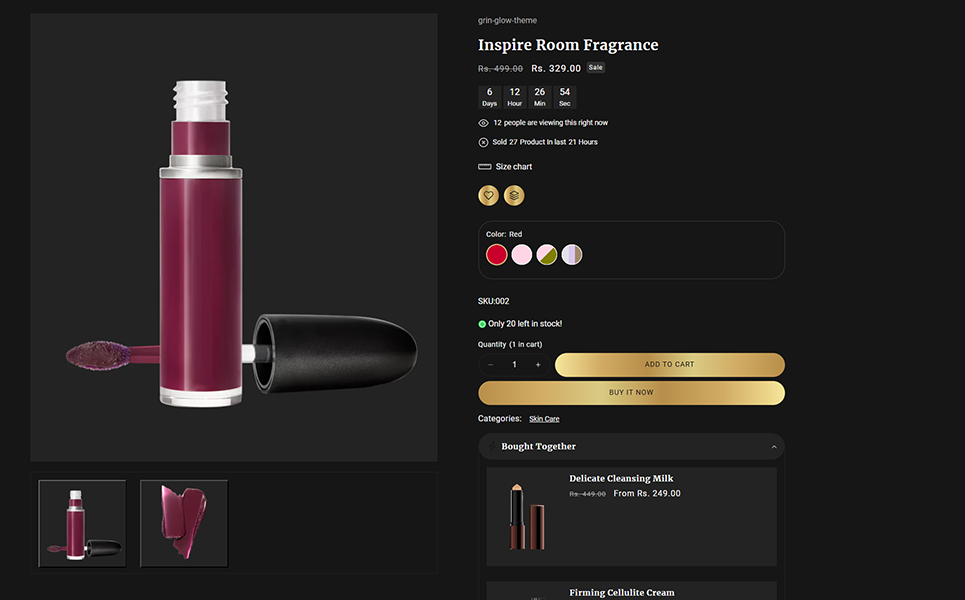This screenshot has width=965, height=600.
Task: Click the main lip gloss product image
Action: click(x=234, y=238)
